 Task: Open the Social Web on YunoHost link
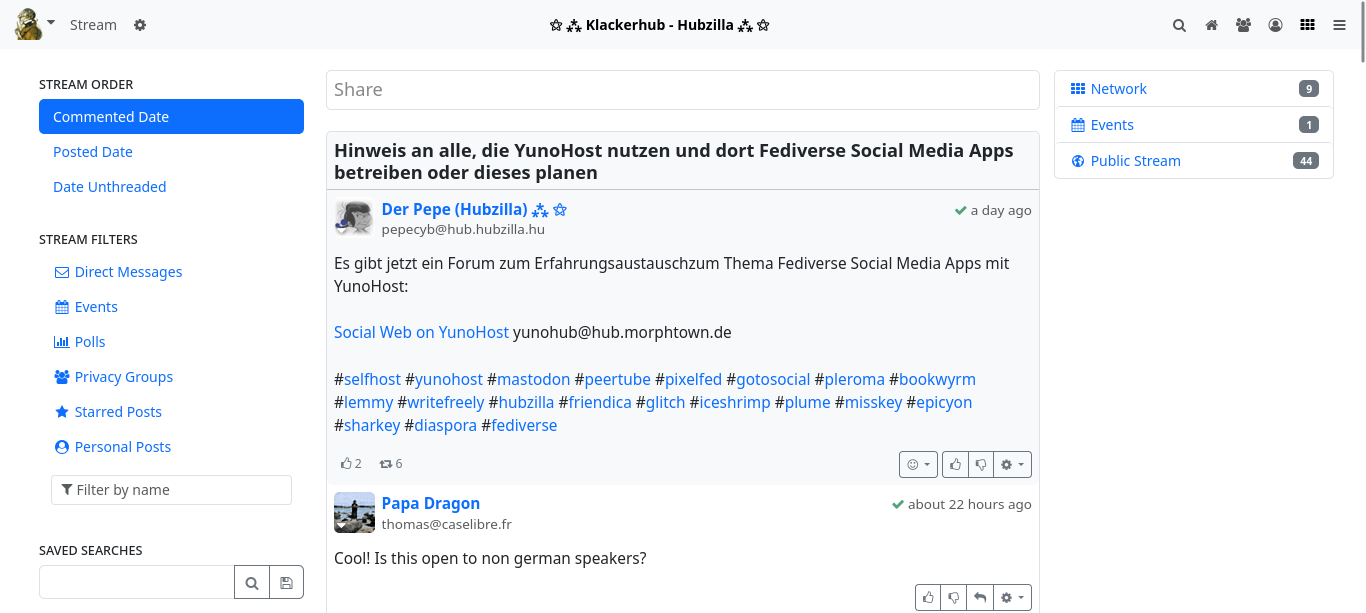[421, 332]
